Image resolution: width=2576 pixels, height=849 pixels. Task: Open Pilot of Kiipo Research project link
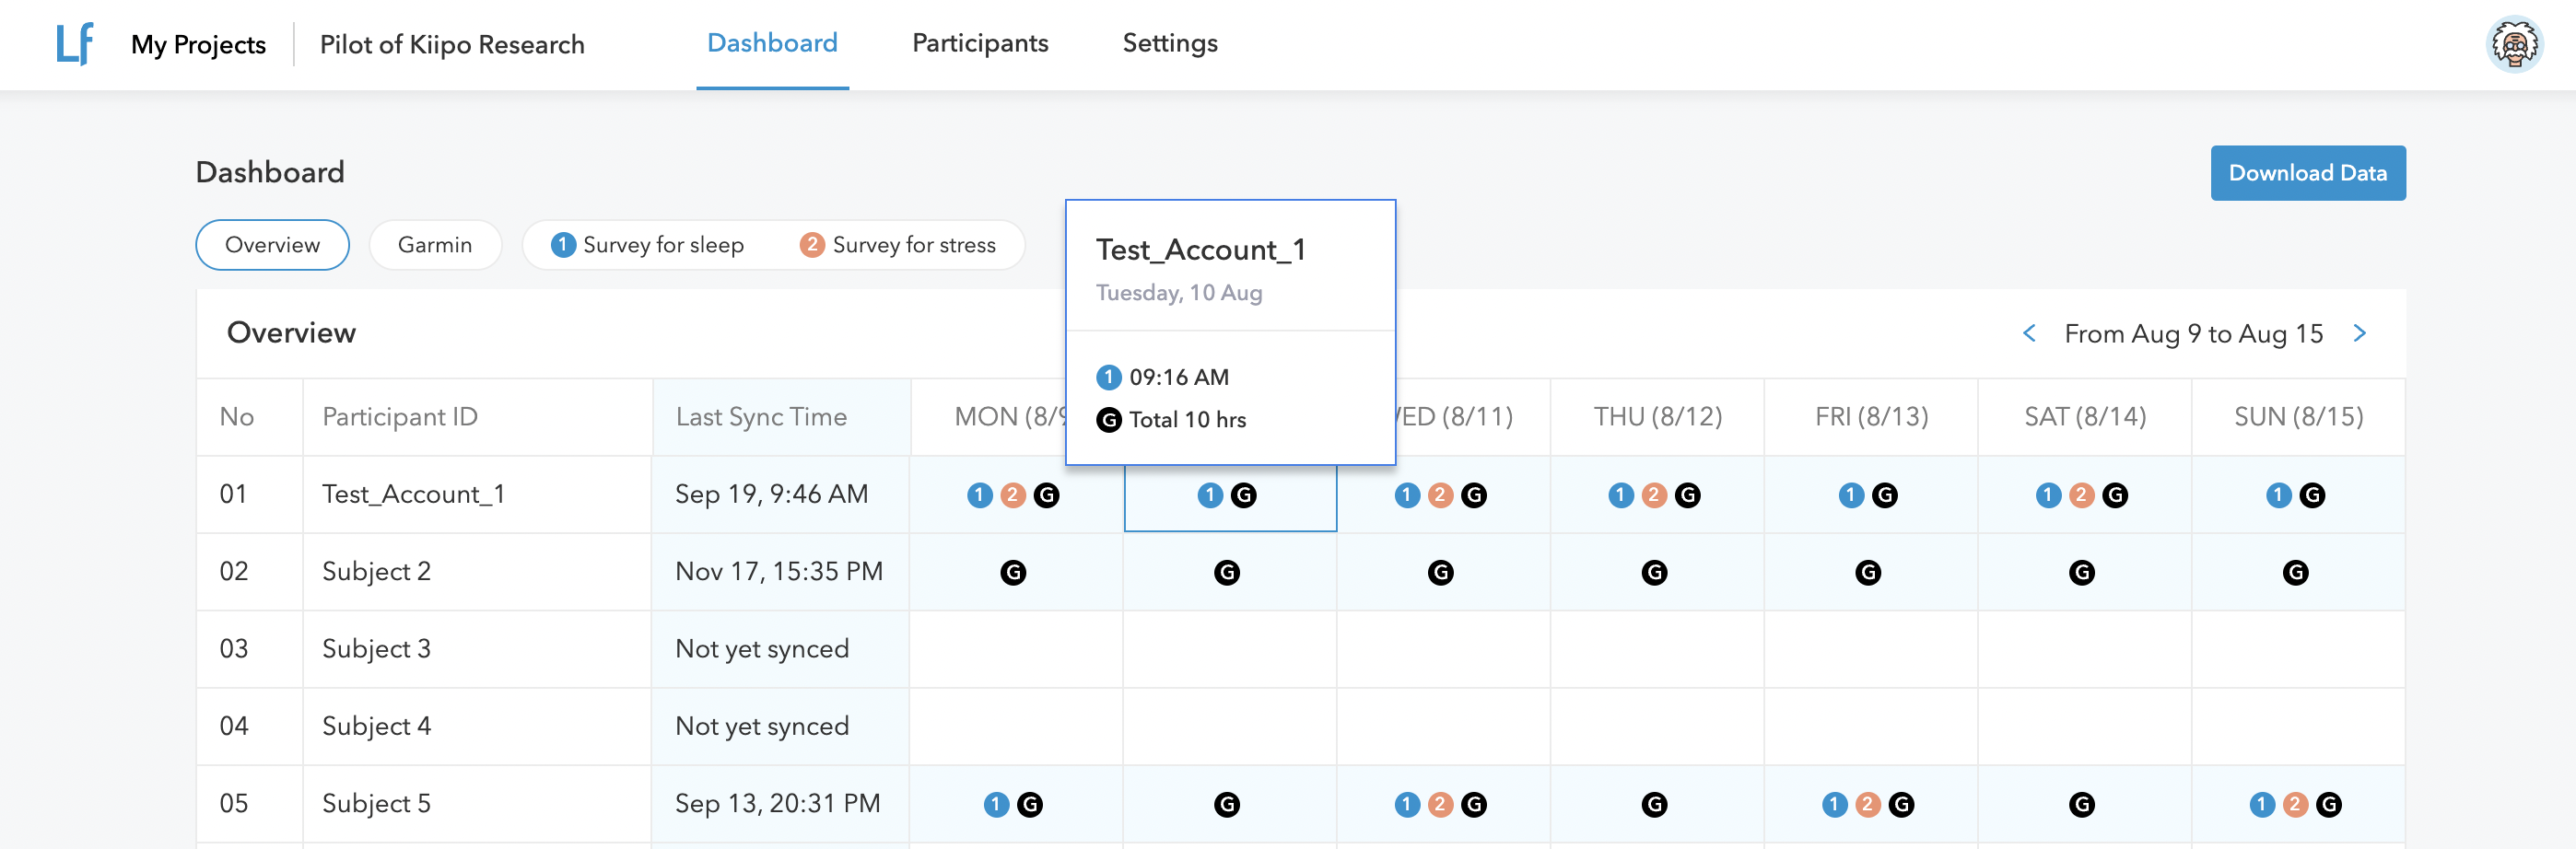[x=452, y=44]
